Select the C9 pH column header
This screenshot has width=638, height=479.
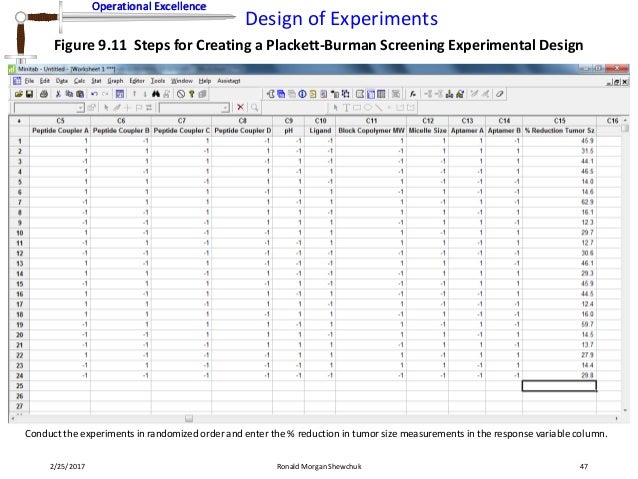pyautogui.click(x=288, y=120)
